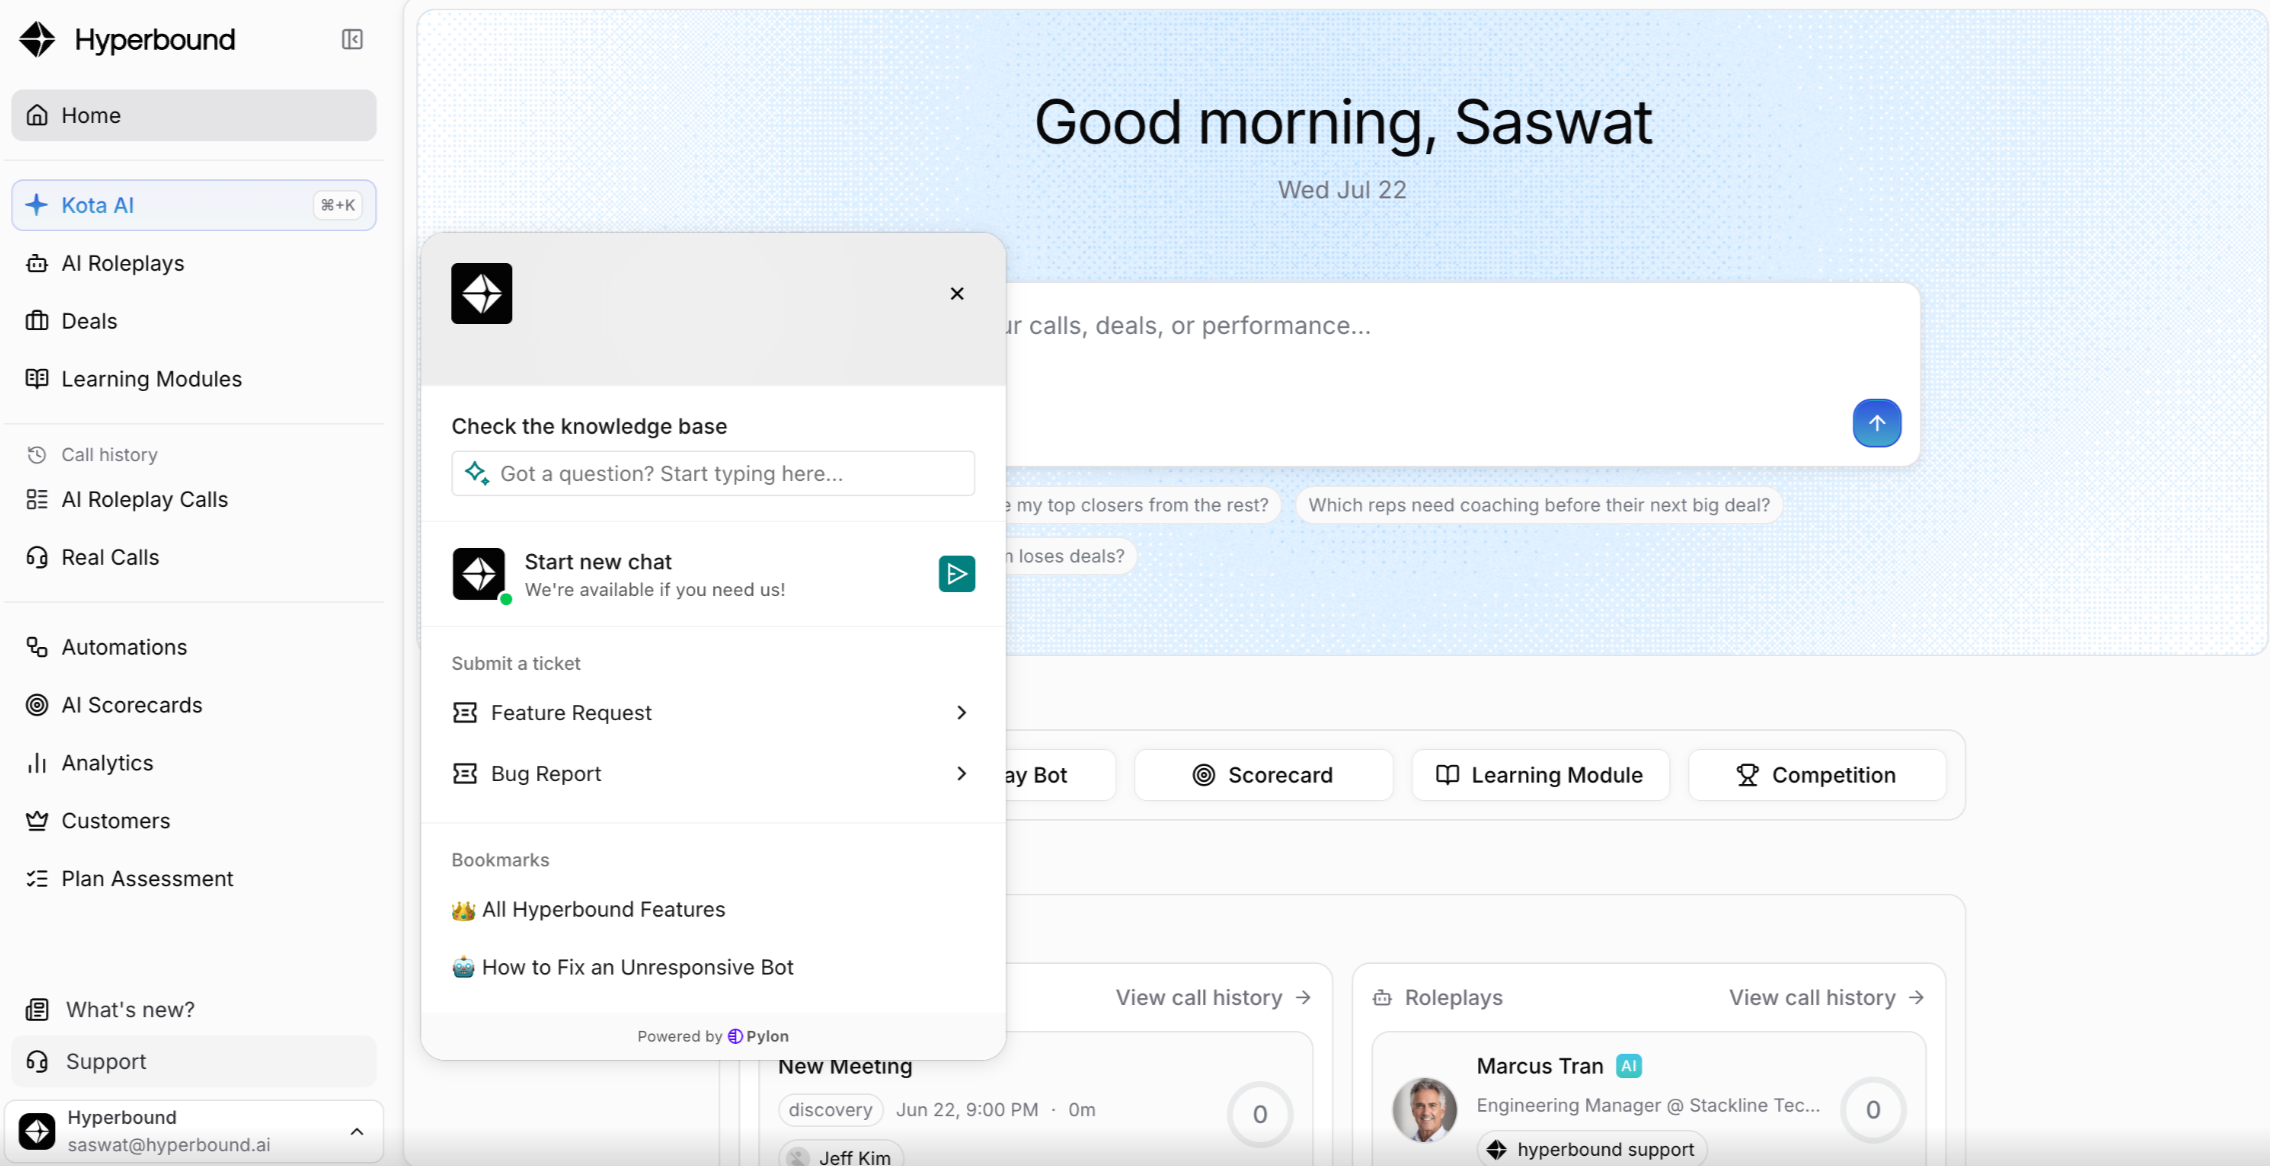Close the support widget popup
The image size is (2270, 1166).
957,293
